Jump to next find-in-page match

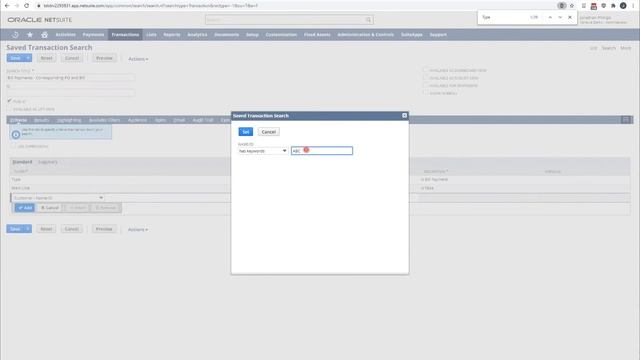click(x=560, y=17)
